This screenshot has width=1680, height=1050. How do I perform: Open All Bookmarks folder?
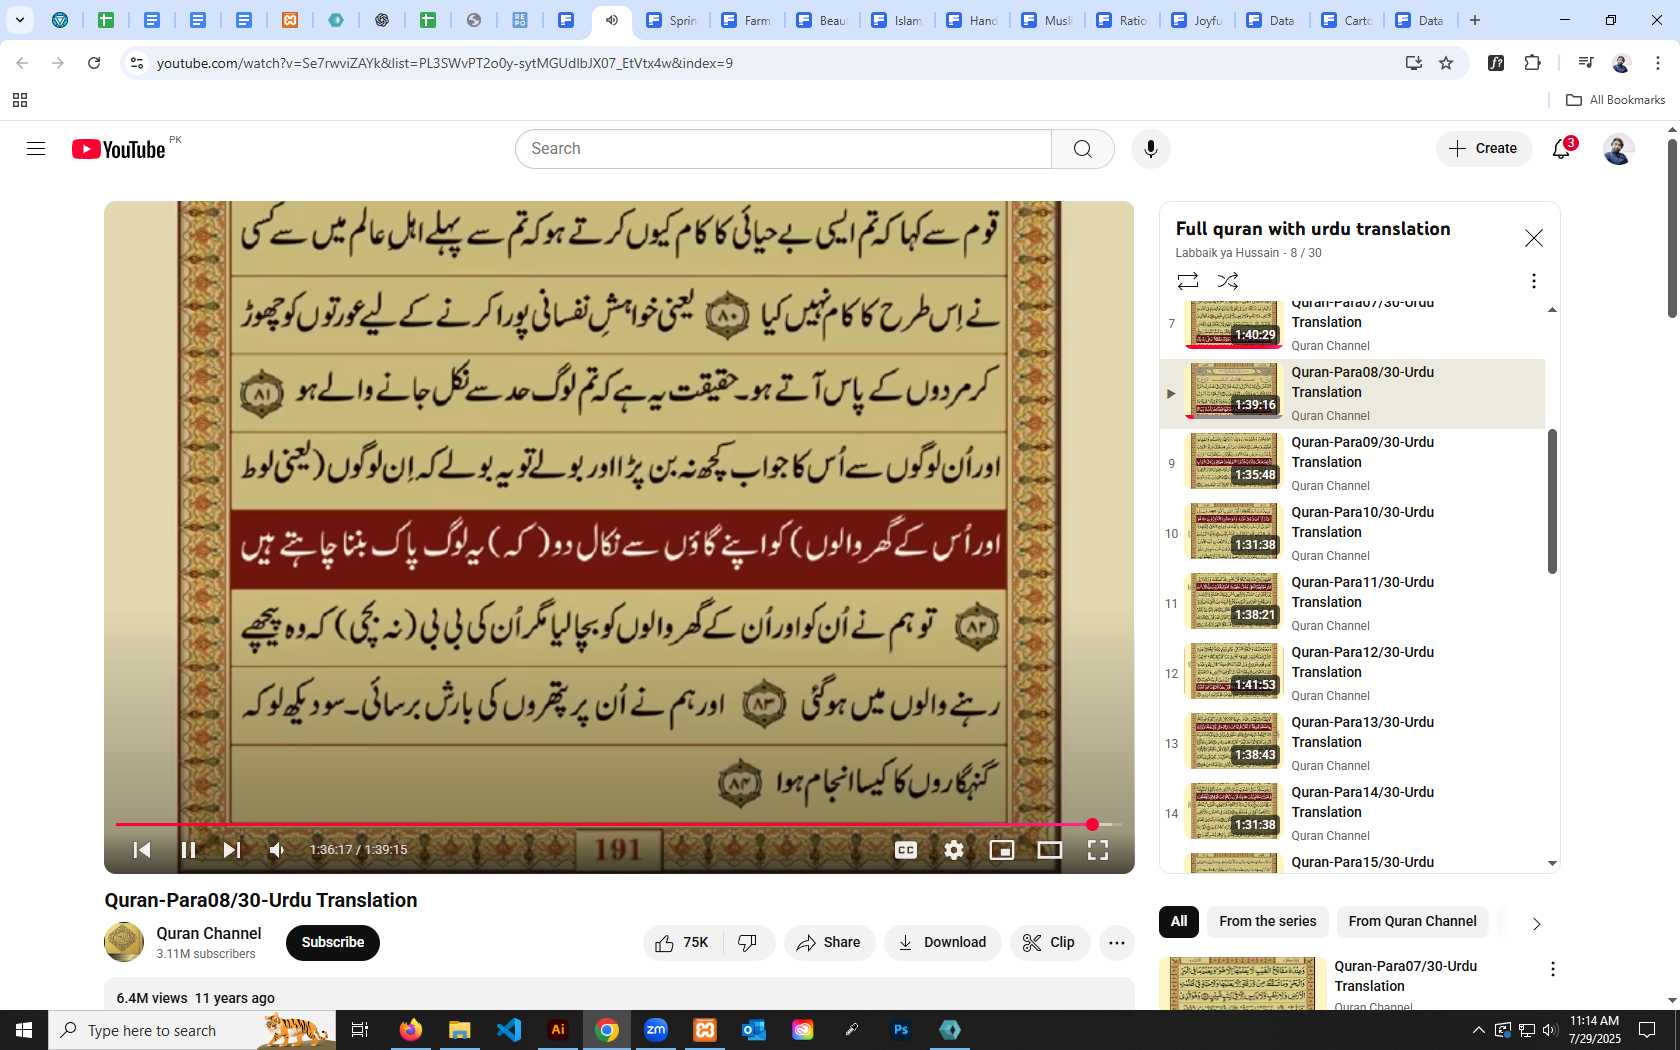1615,100
